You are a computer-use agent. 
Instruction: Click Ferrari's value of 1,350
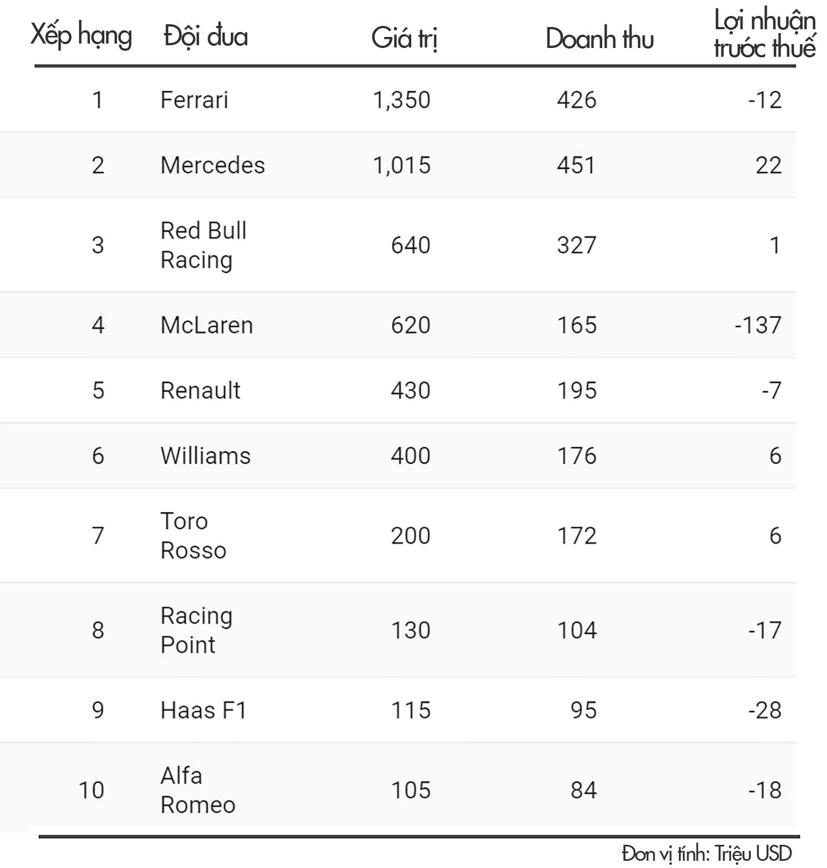(x=401, y=100)
